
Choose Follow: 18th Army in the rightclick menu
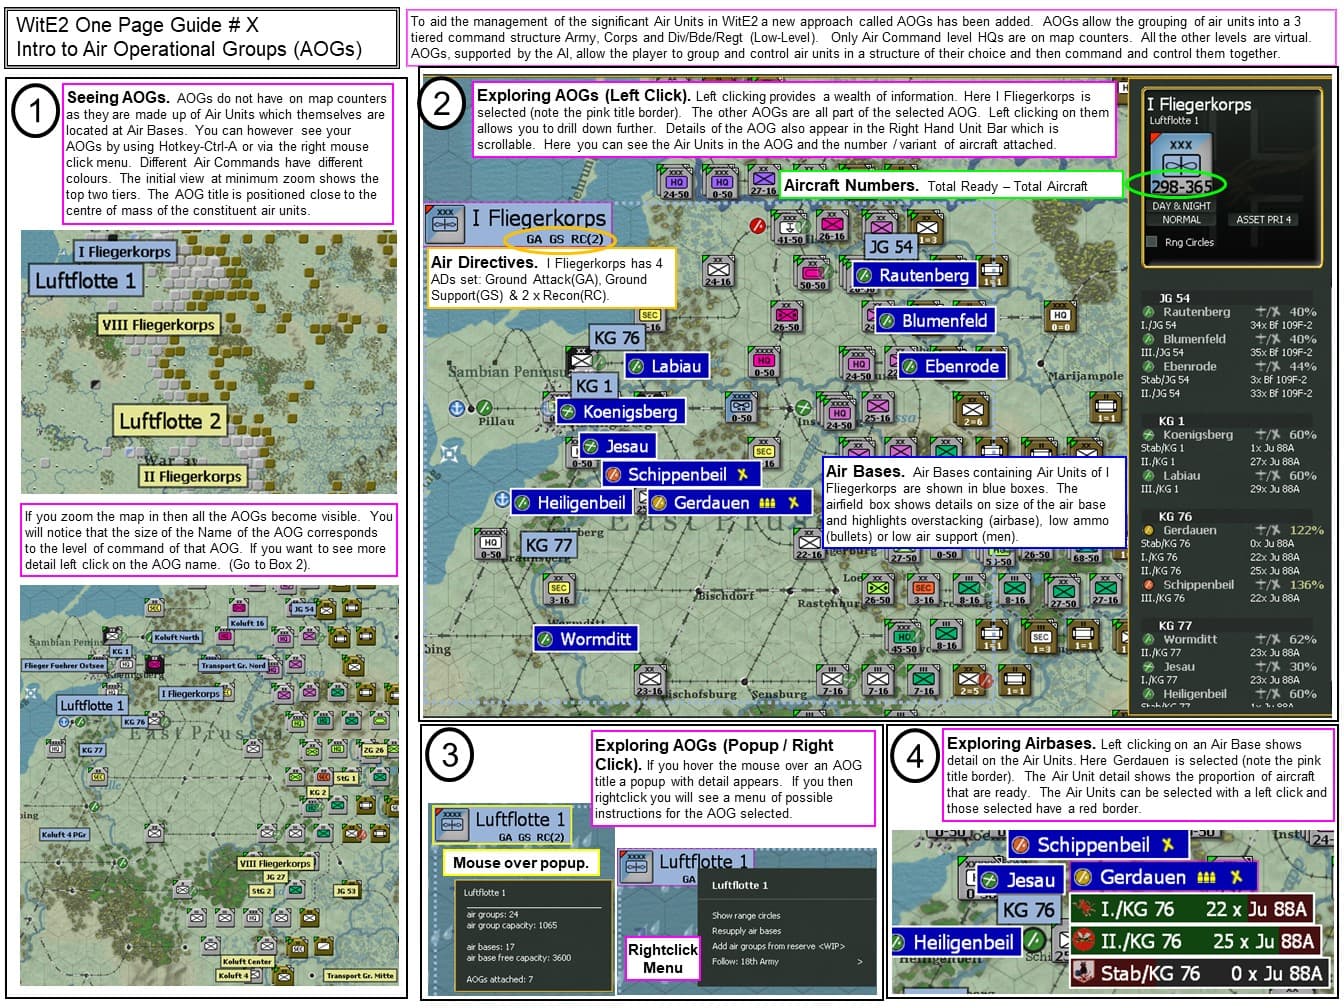[x=743, y=962]
